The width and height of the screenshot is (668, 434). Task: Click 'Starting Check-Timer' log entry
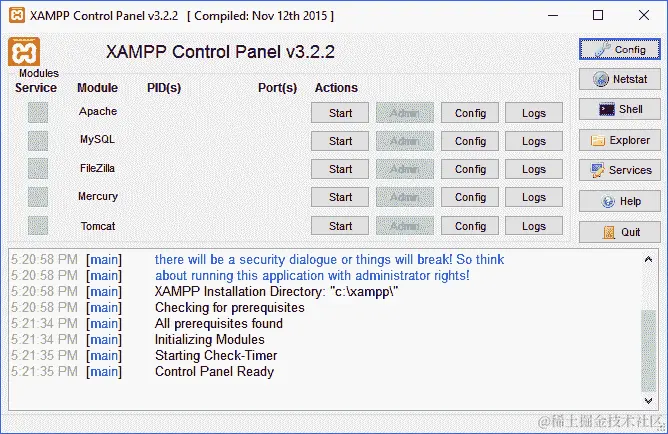click(216, 355)
